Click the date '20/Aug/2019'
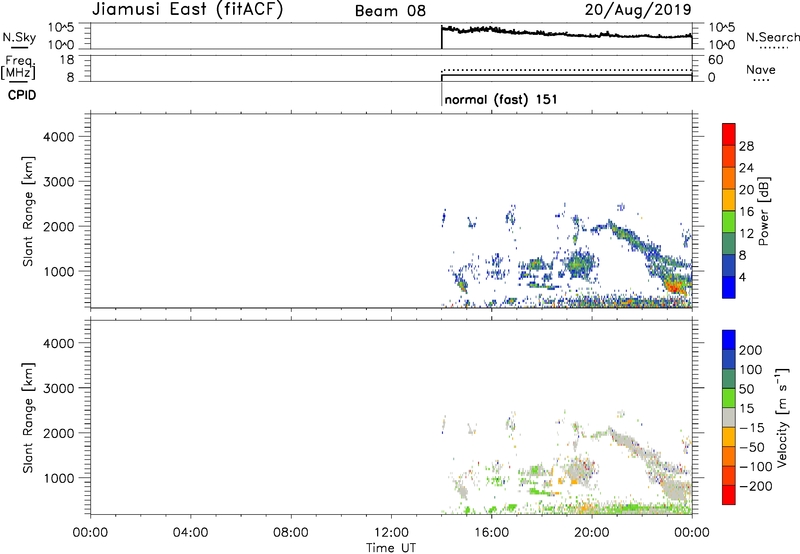This screenshot has height=554, width=800. 638,10
